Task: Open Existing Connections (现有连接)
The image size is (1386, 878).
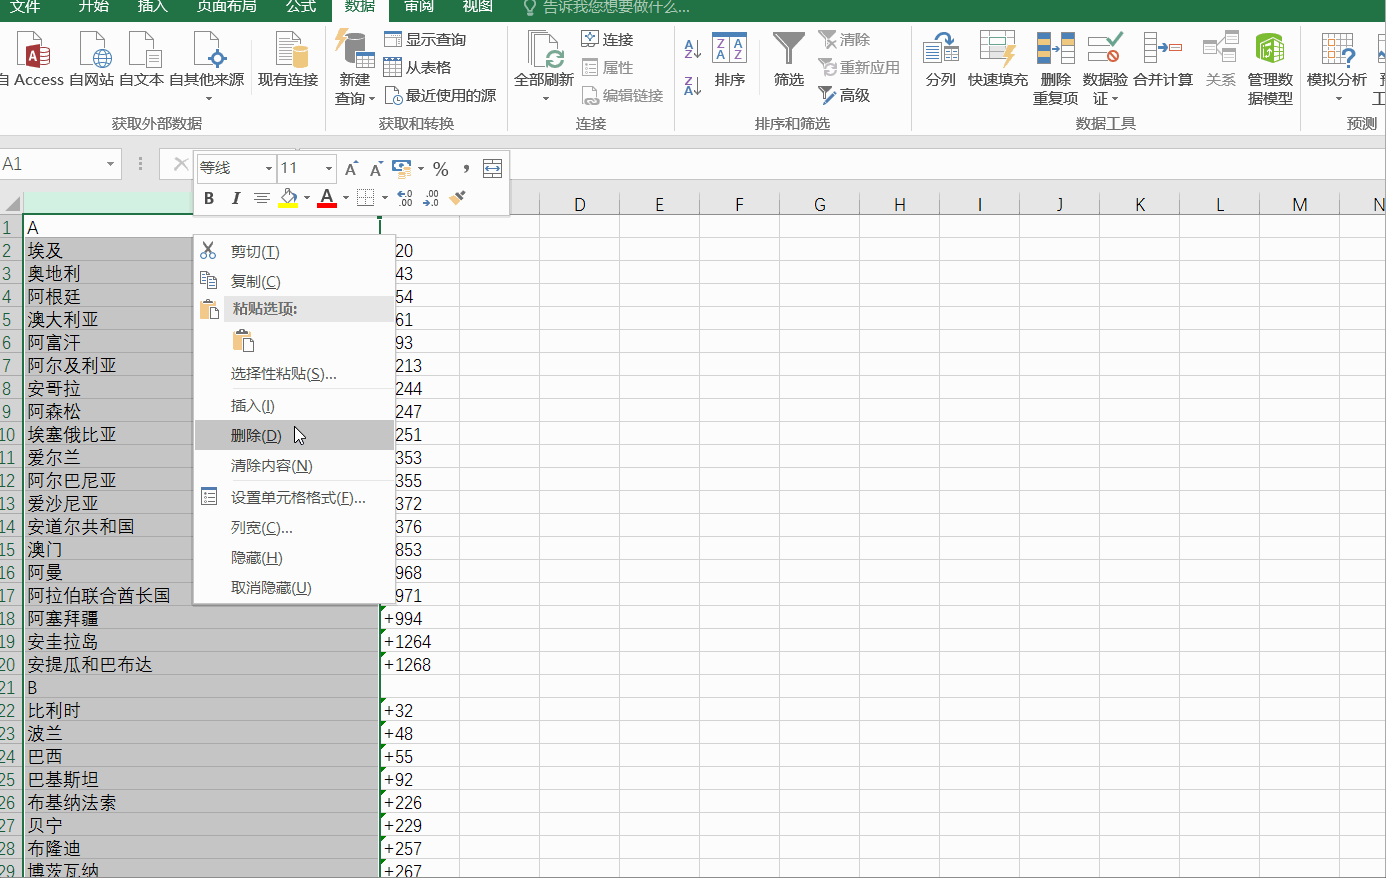Action: [288, 60]
